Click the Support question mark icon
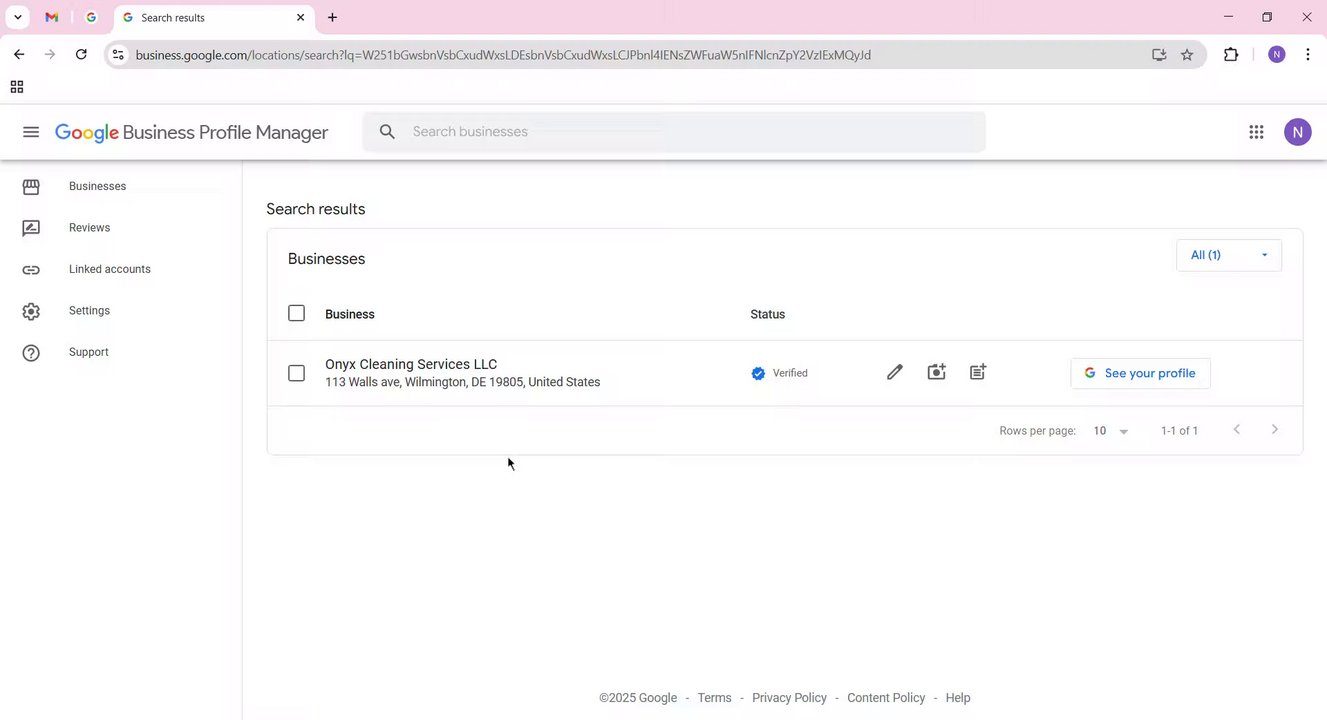 click(31, 353)
